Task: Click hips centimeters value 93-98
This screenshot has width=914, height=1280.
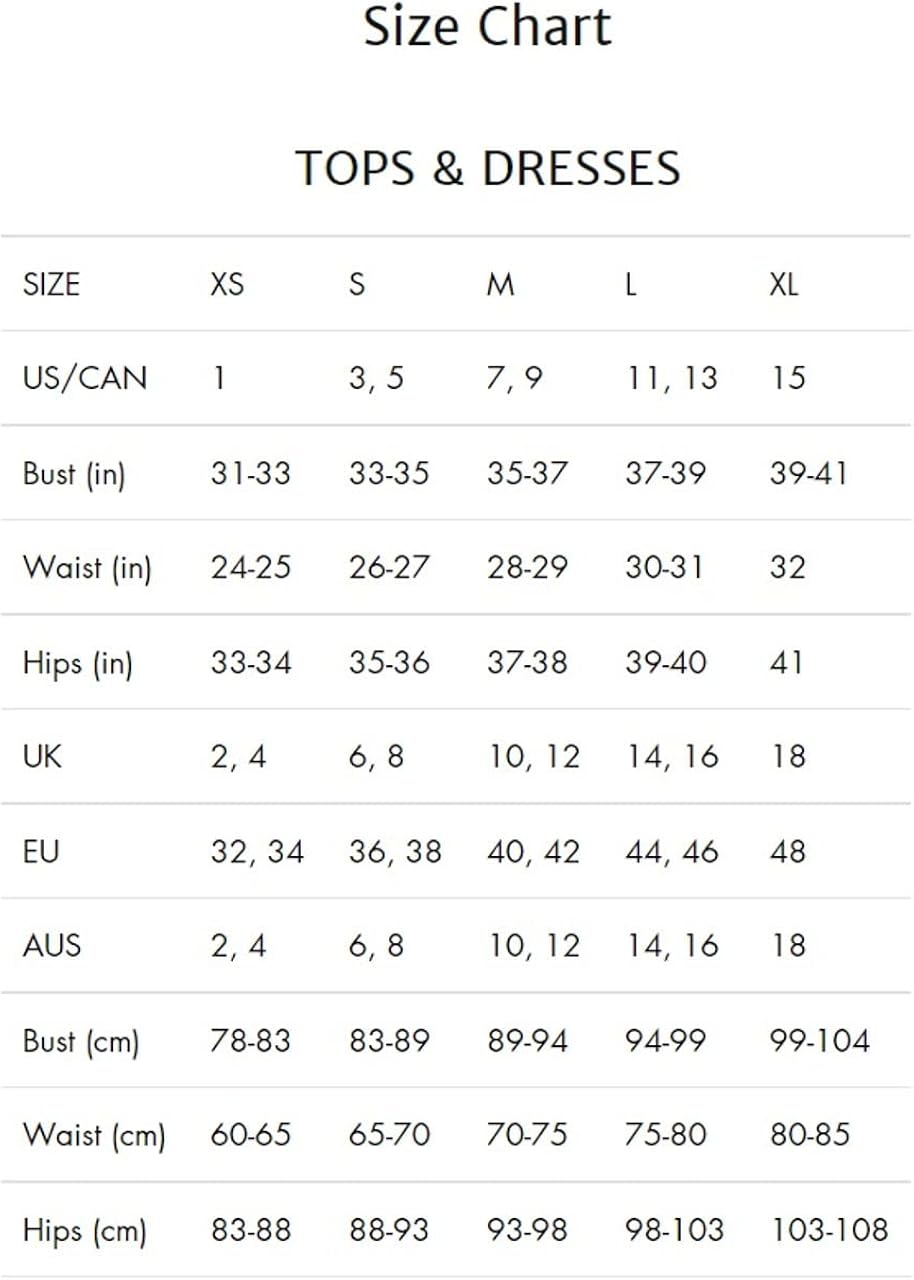Action: coord(527,1230)
